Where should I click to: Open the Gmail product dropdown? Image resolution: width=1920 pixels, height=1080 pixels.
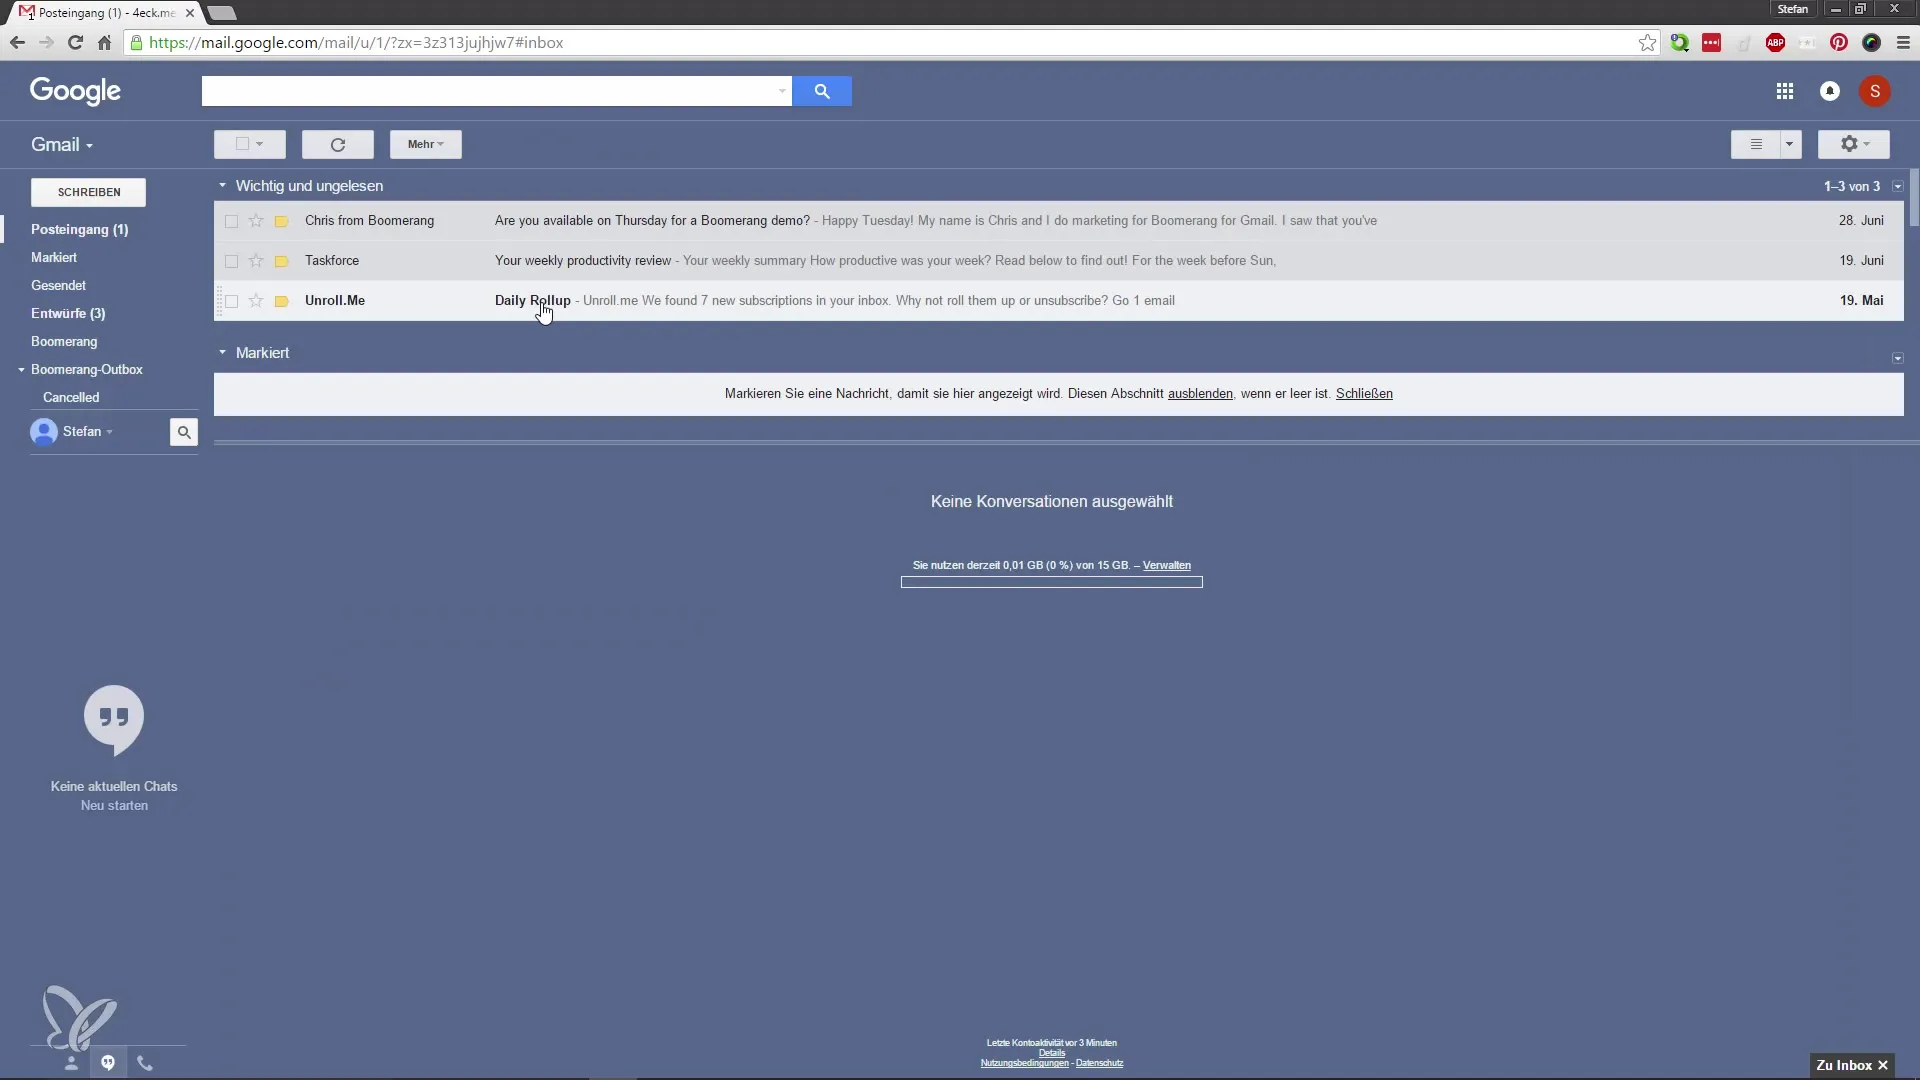[x=62, y=145]
